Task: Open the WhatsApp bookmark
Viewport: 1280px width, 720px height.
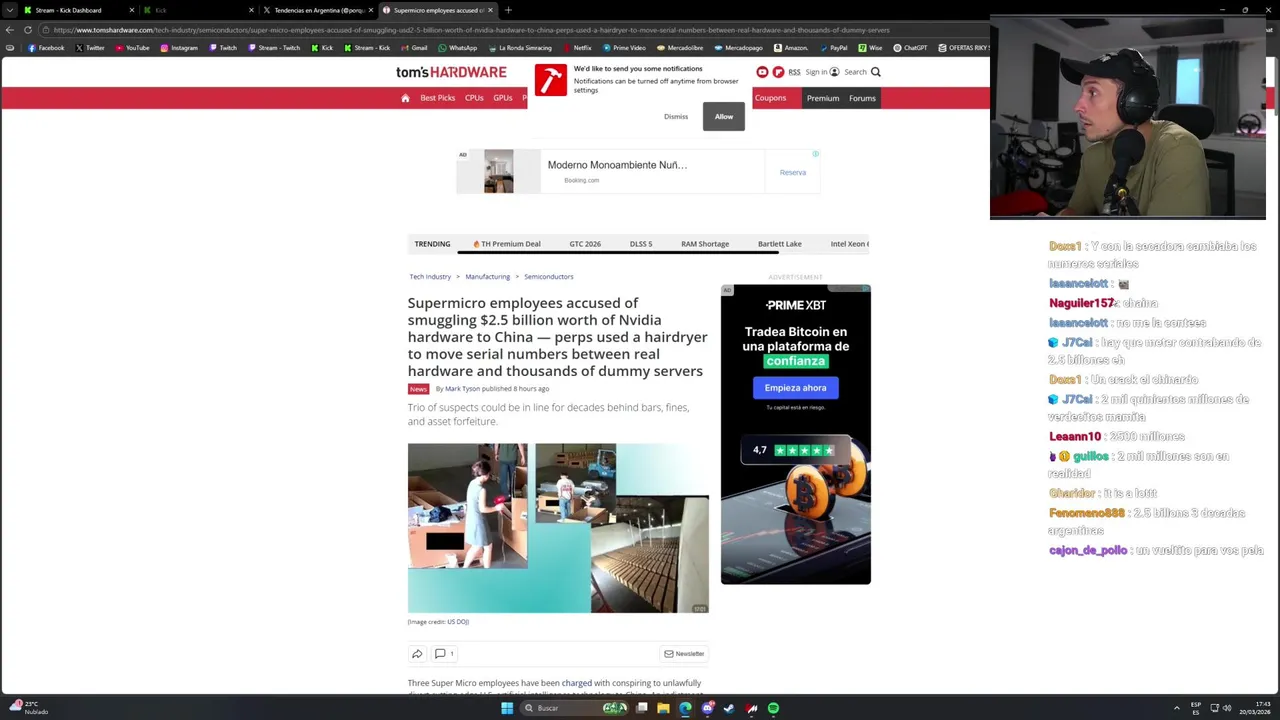Action: [458, 48]
